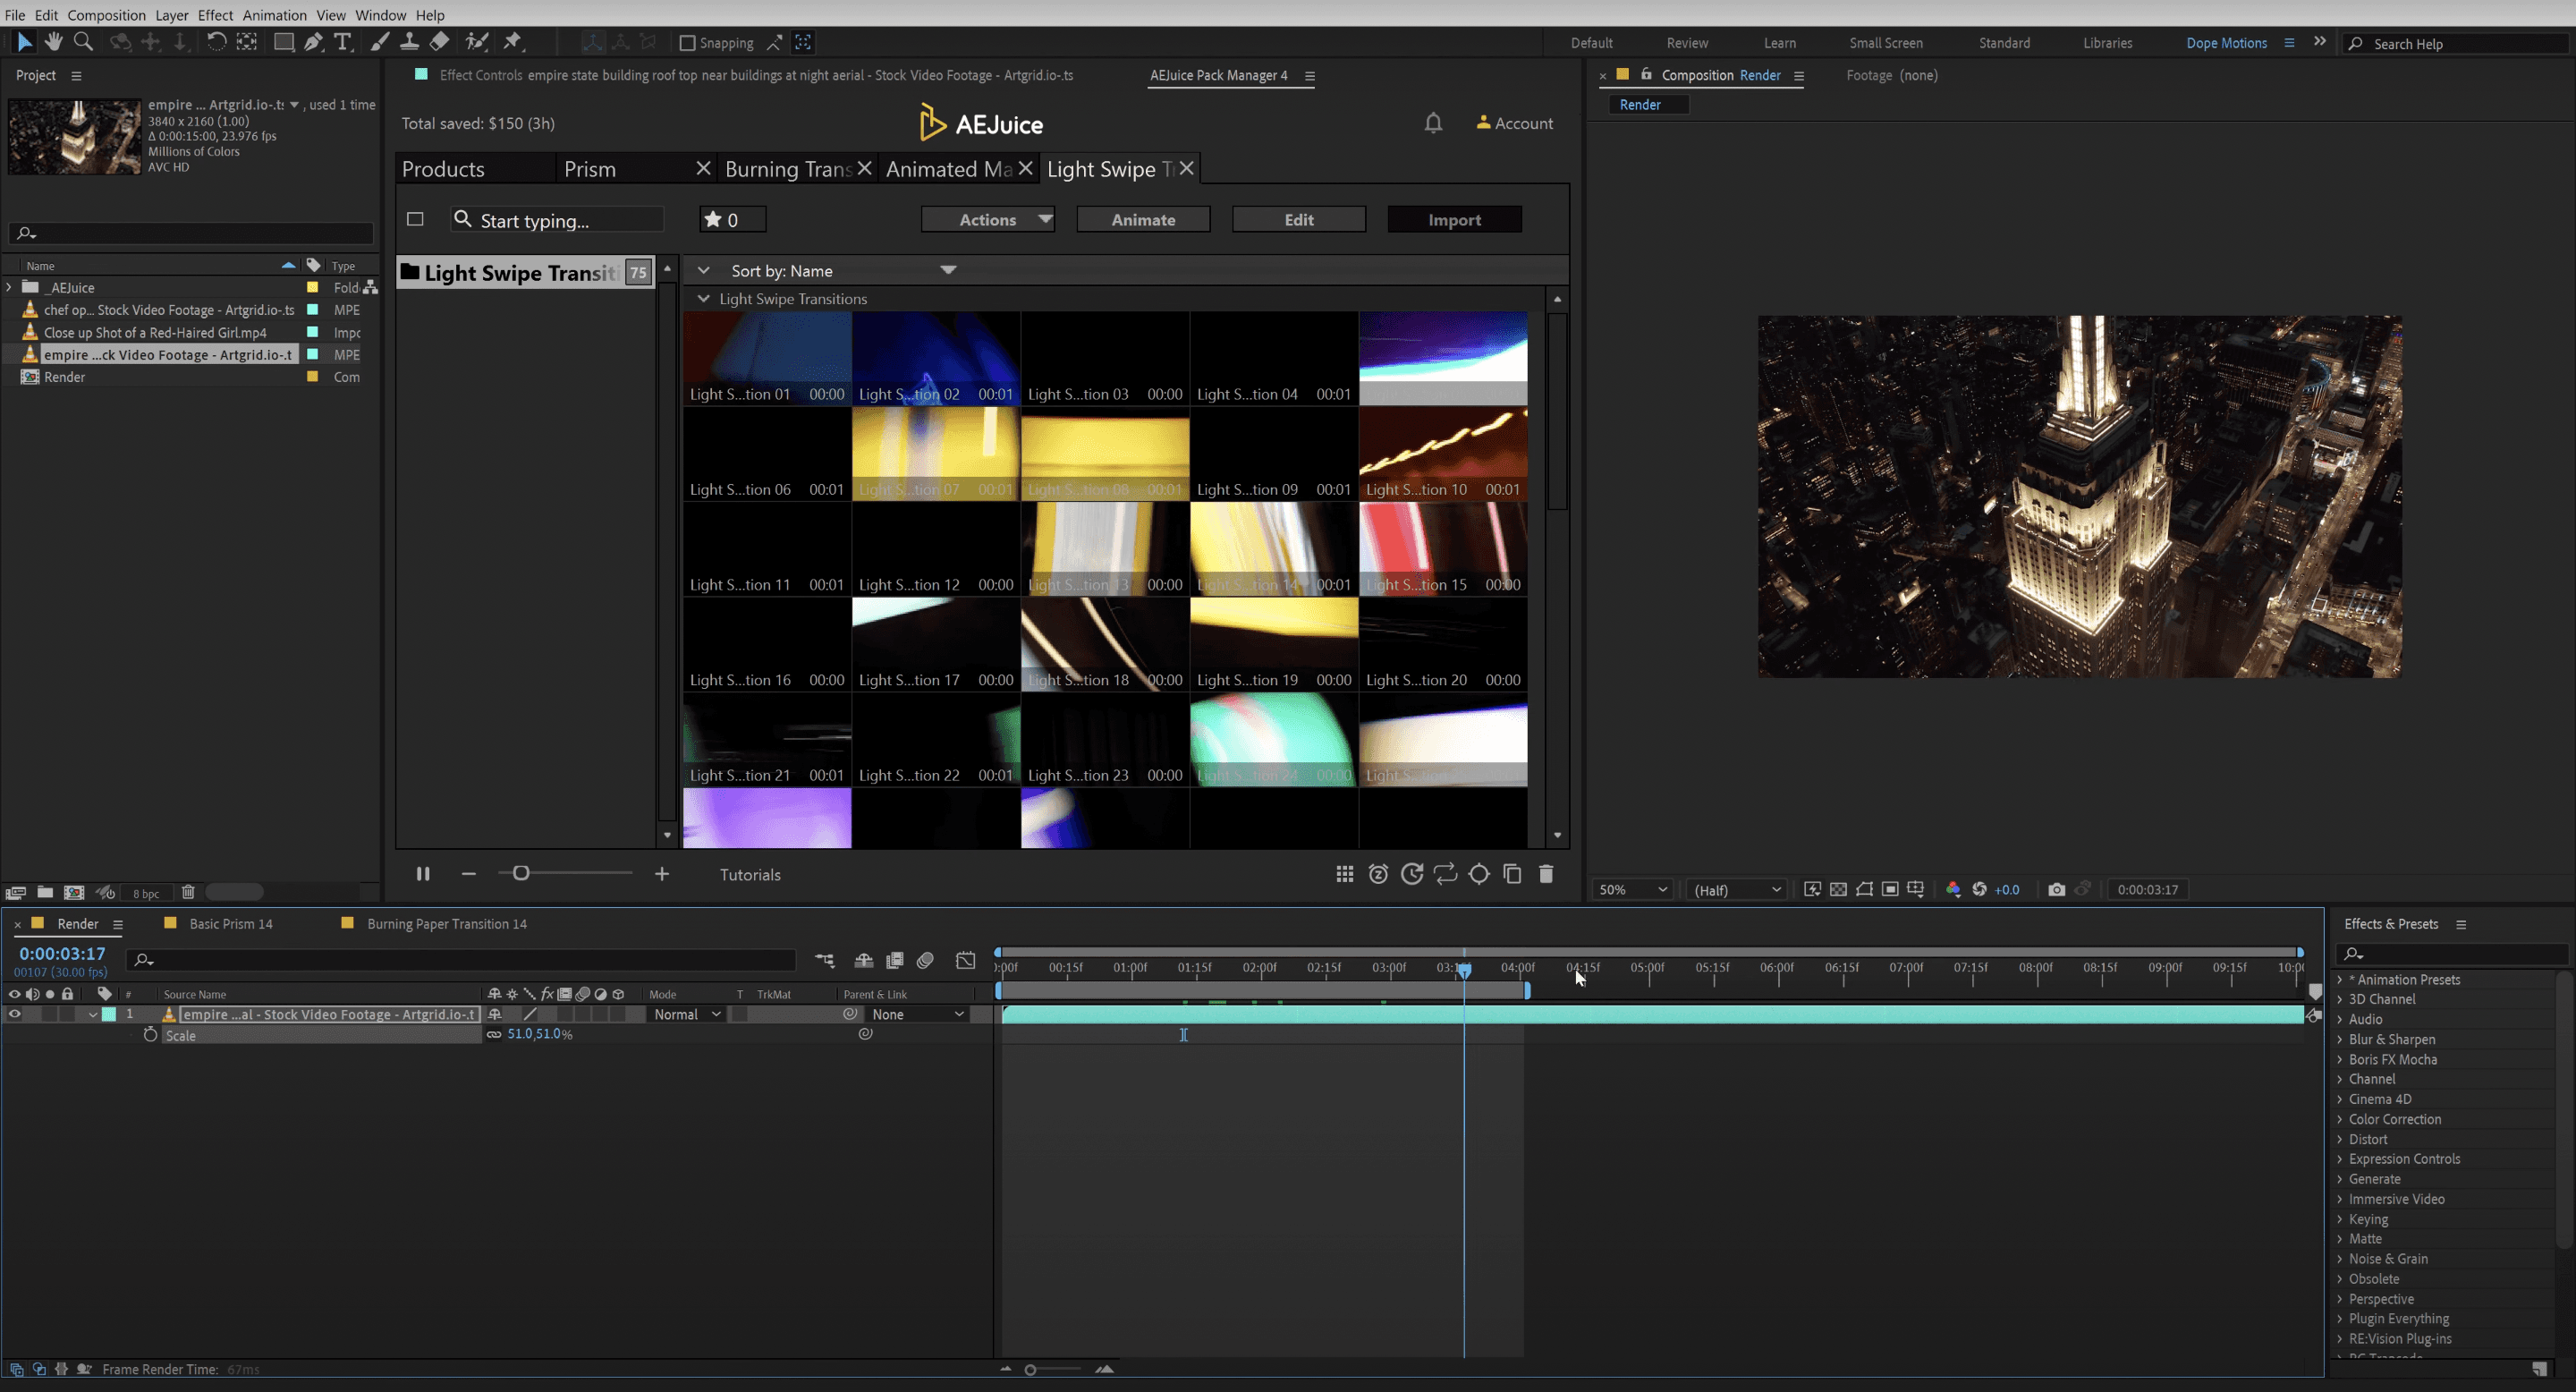Select the Eraser tool
This screenshot has width=2576, height=1392.
[x=439, y=41]
